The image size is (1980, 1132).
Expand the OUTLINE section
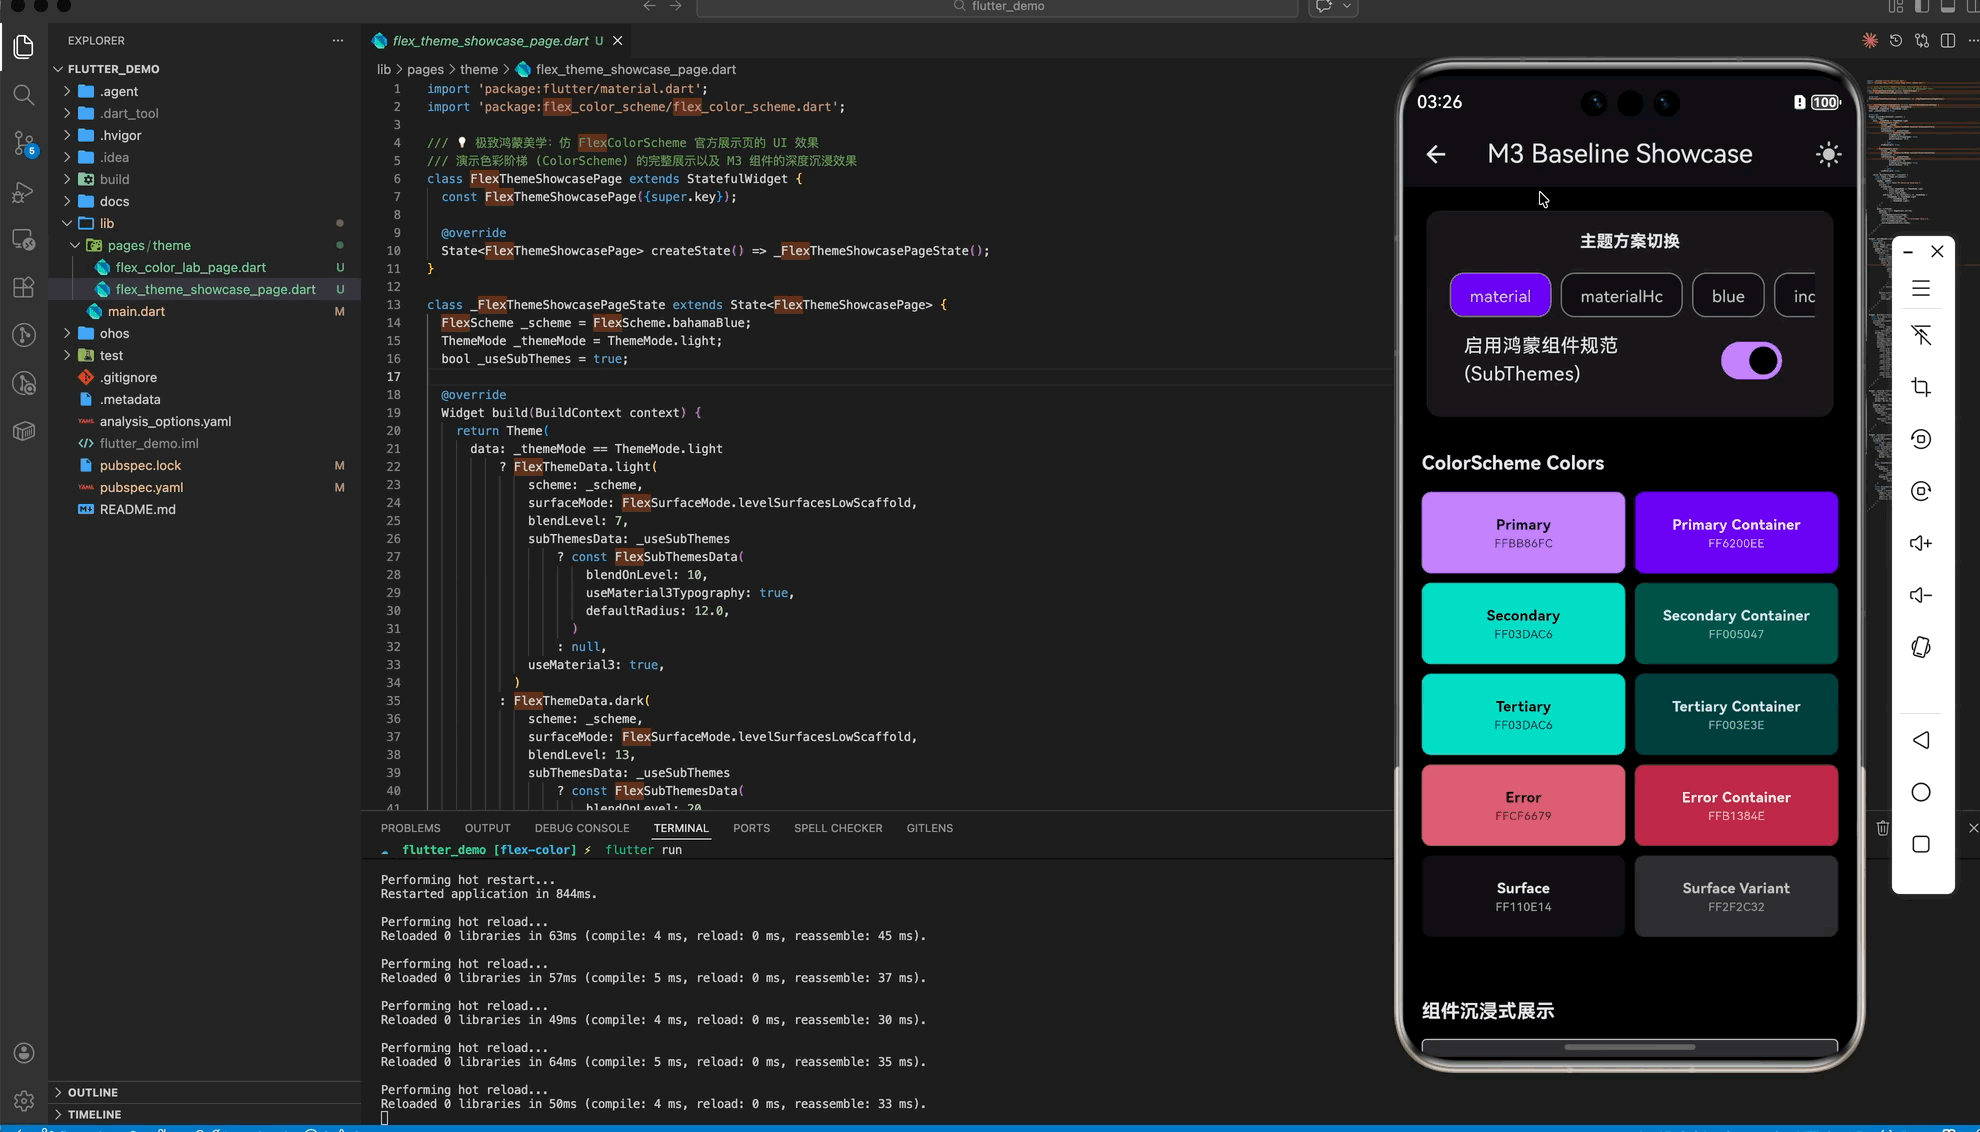coord(93,1092)
